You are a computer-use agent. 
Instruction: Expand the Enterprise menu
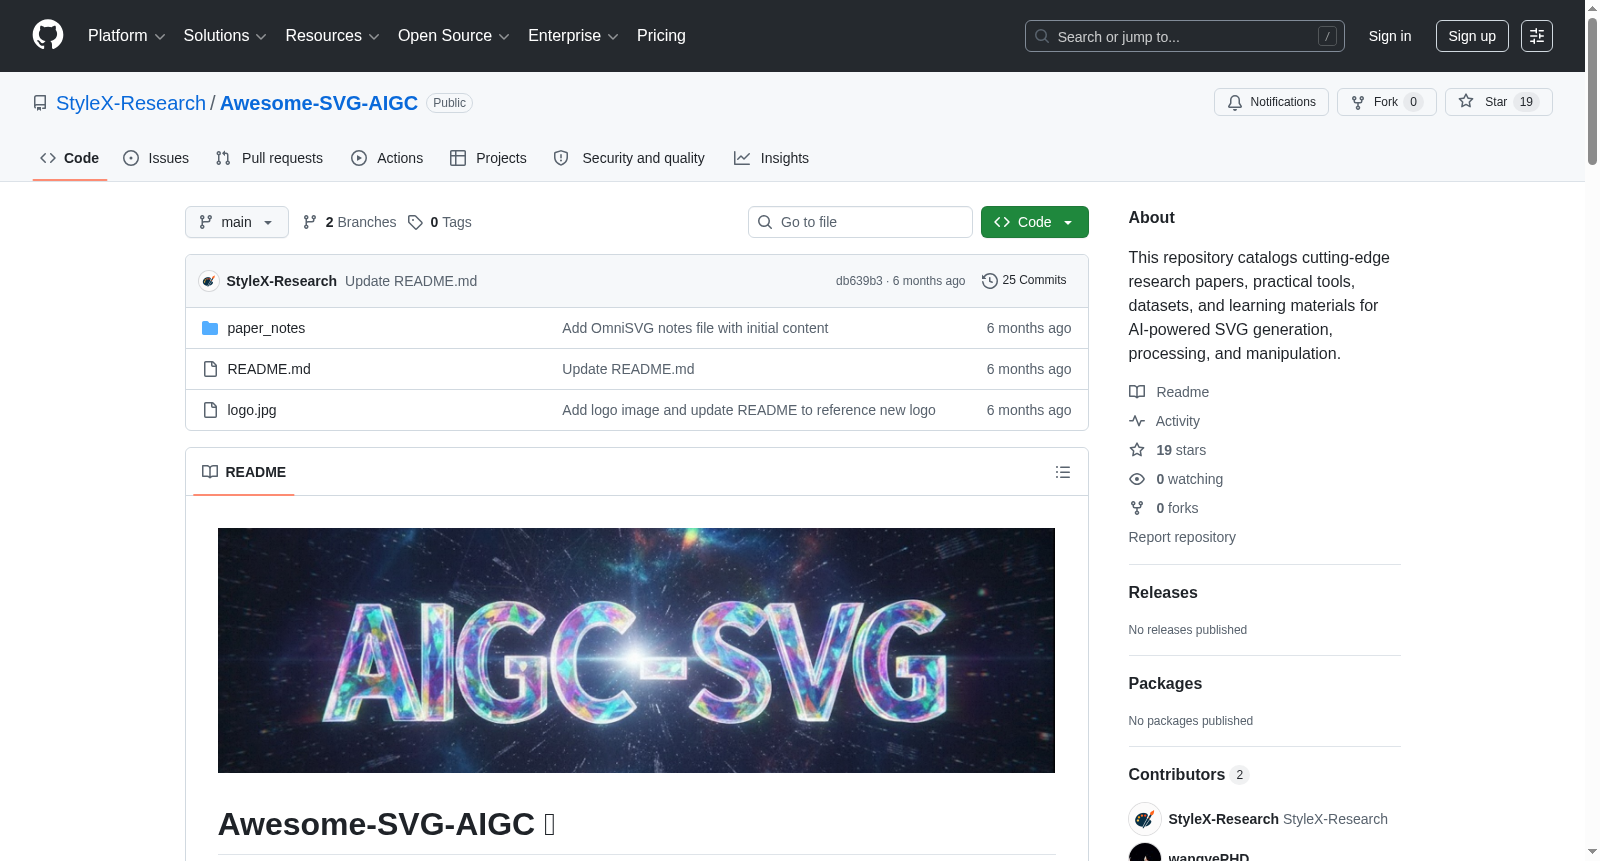click(x=573, y=36)
